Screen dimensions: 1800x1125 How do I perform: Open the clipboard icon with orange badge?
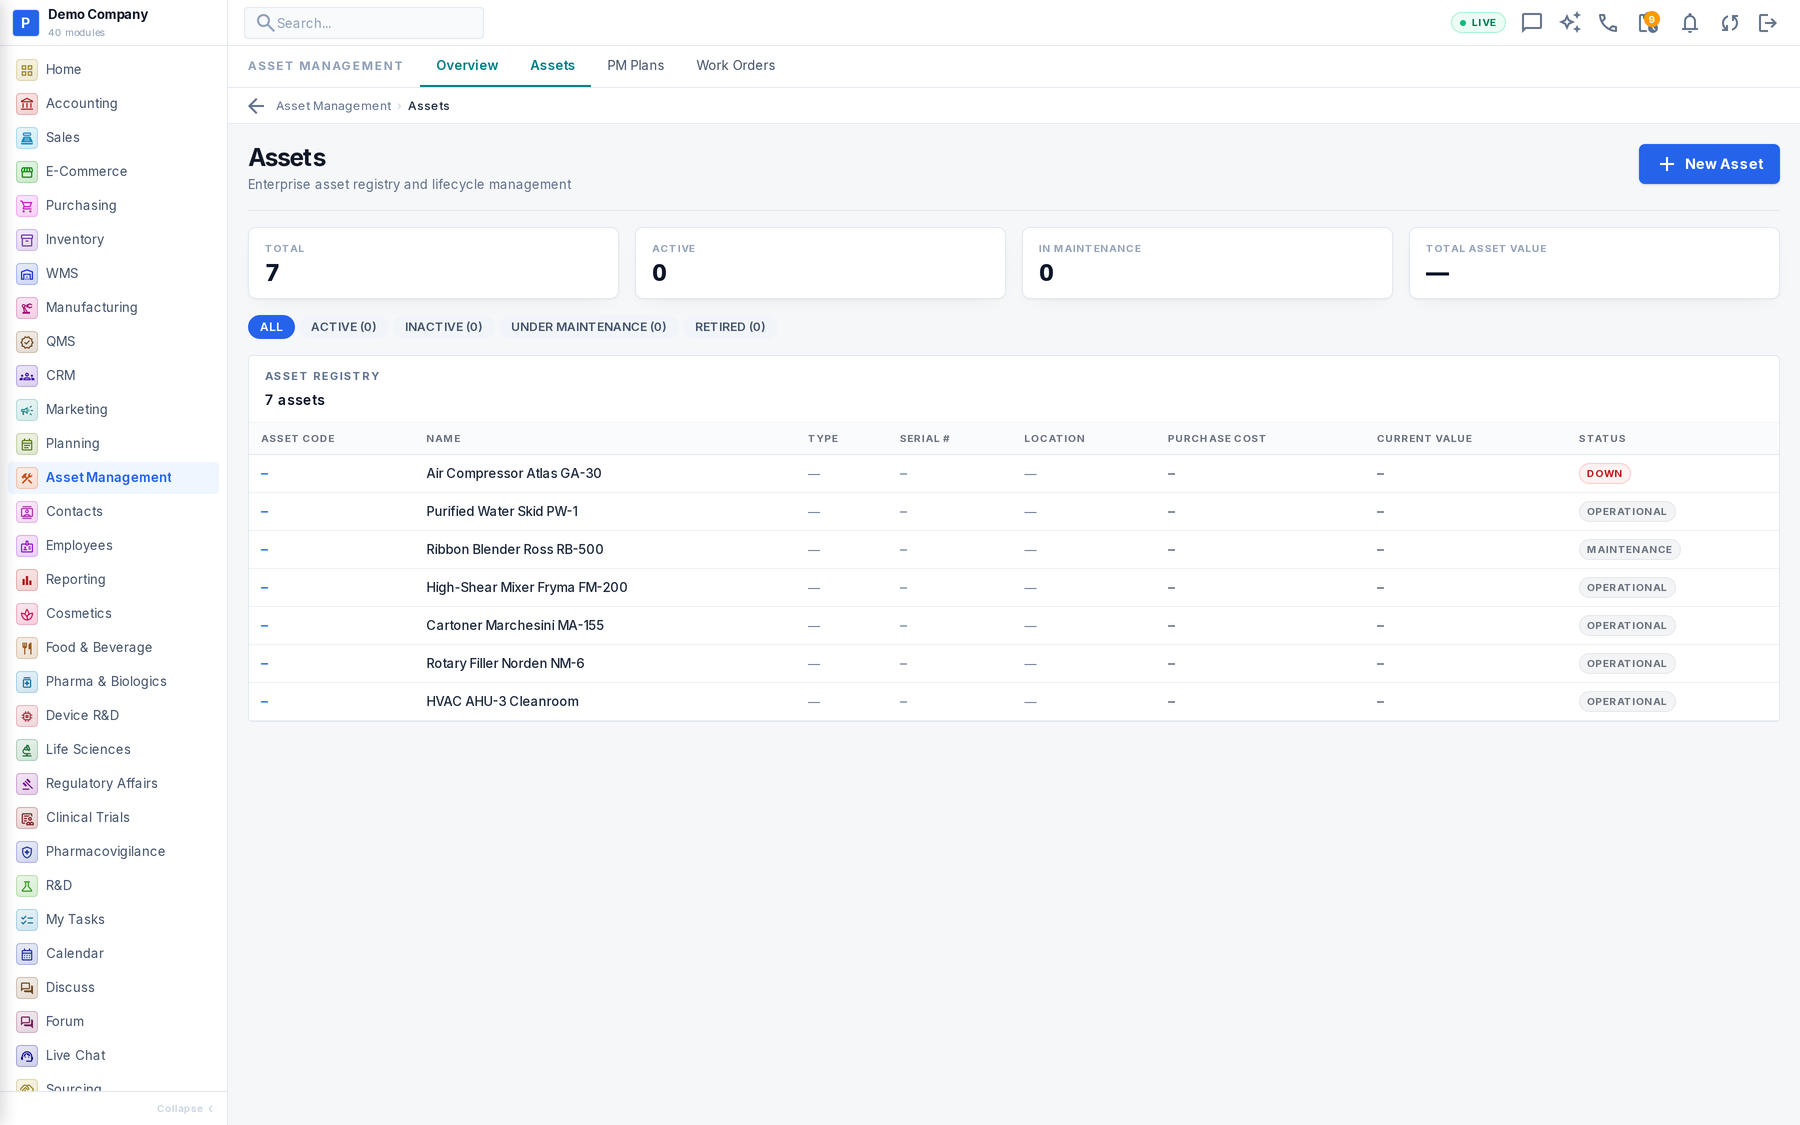pos(1648,23)
